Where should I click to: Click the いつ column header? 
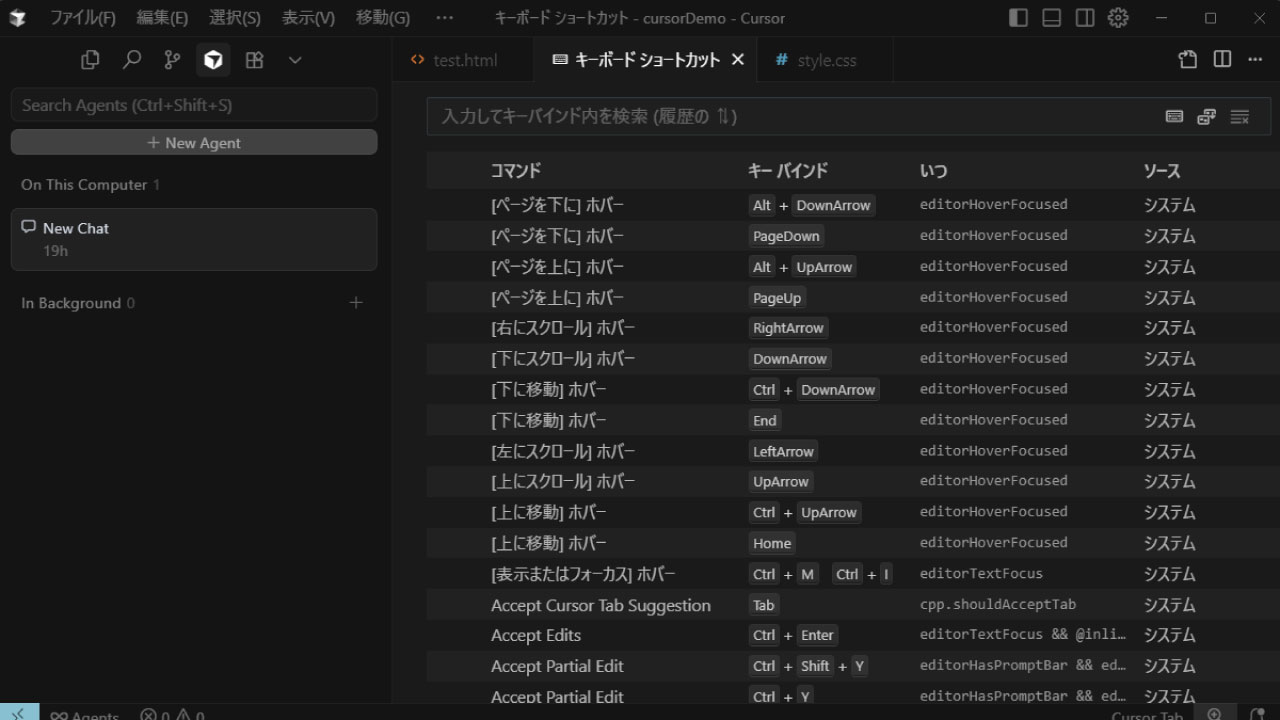tap(934, 171)
